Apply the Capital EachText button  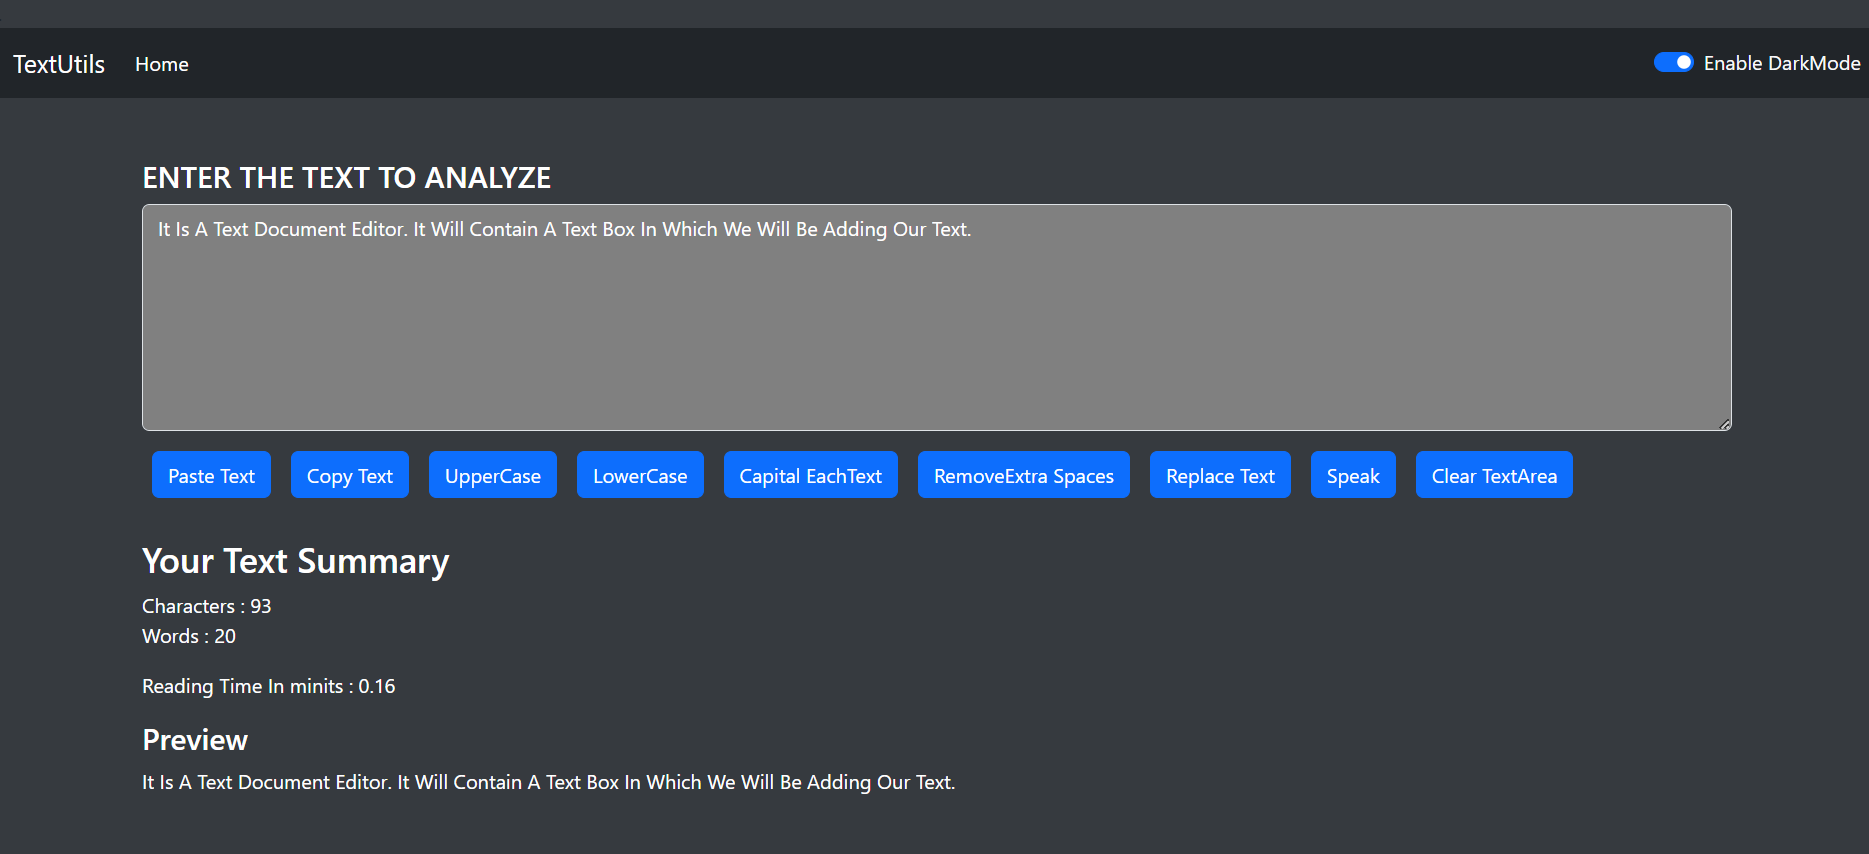(811, 475)
